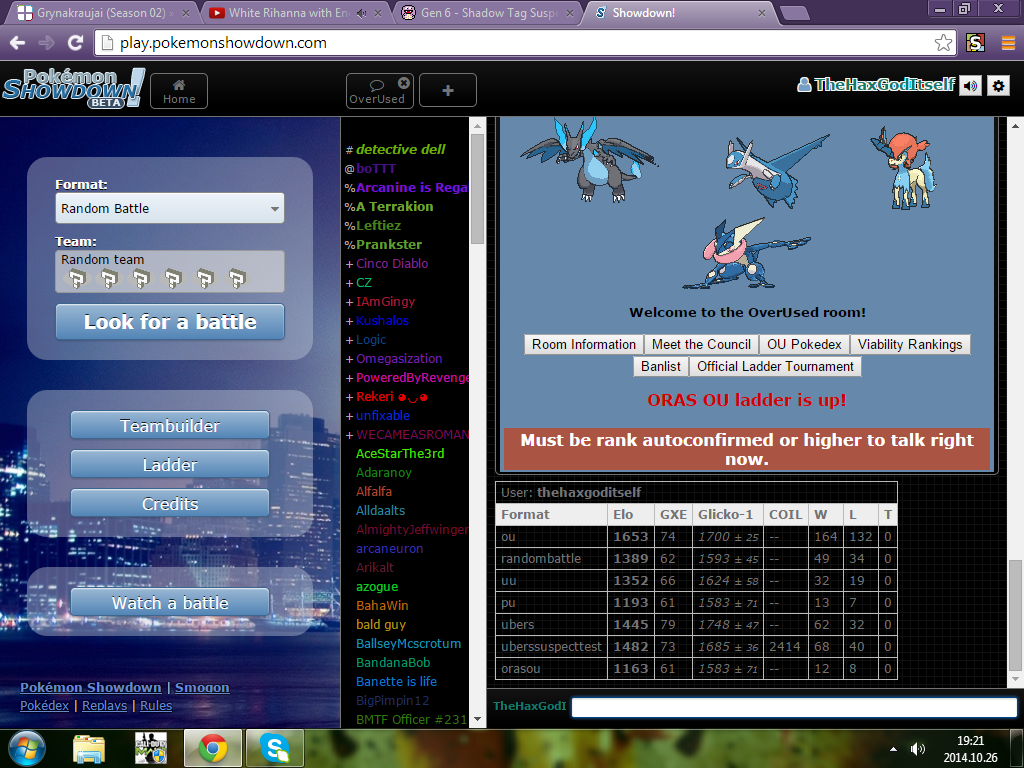
Task: Click user Kushalos
Action: click(x=382, y=321)
